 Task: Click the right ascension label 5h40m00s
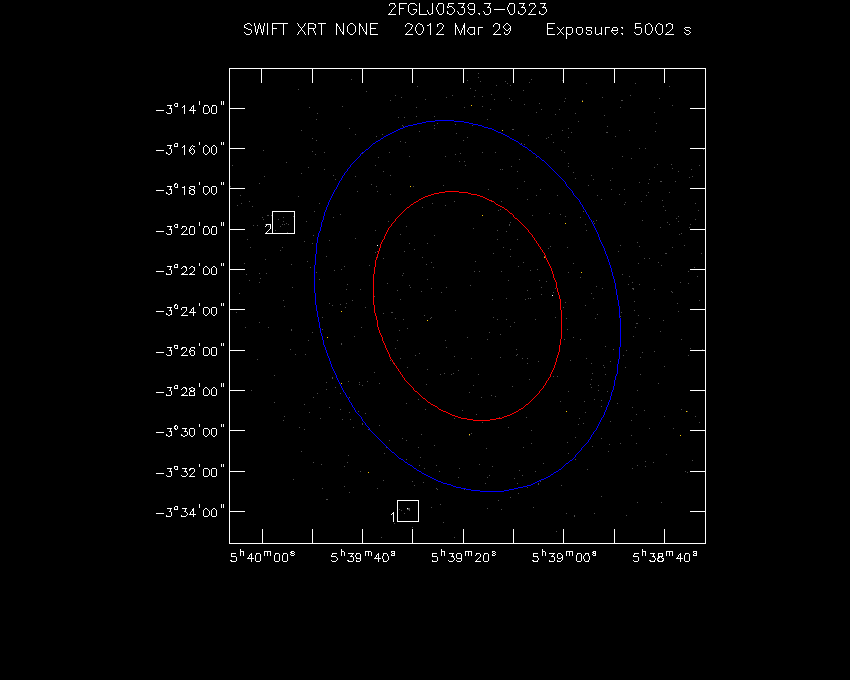pos(262,557)
